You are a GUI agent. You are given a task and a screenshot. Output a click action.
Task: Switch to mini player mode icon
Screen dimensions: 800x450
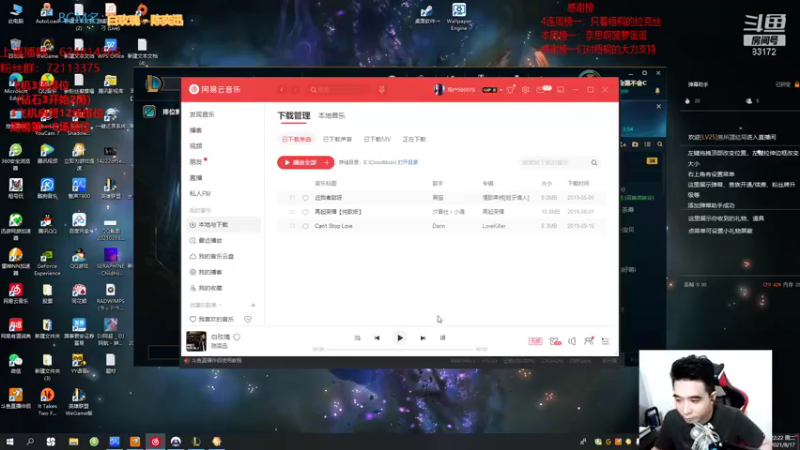pyautogui.click(x=561, y=90)
